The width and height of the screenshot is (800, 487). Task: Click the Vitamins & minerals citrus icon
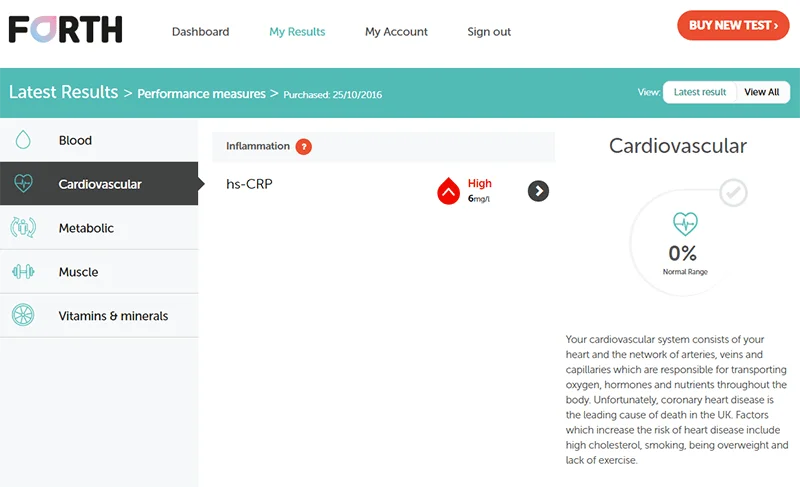[22, 316]
